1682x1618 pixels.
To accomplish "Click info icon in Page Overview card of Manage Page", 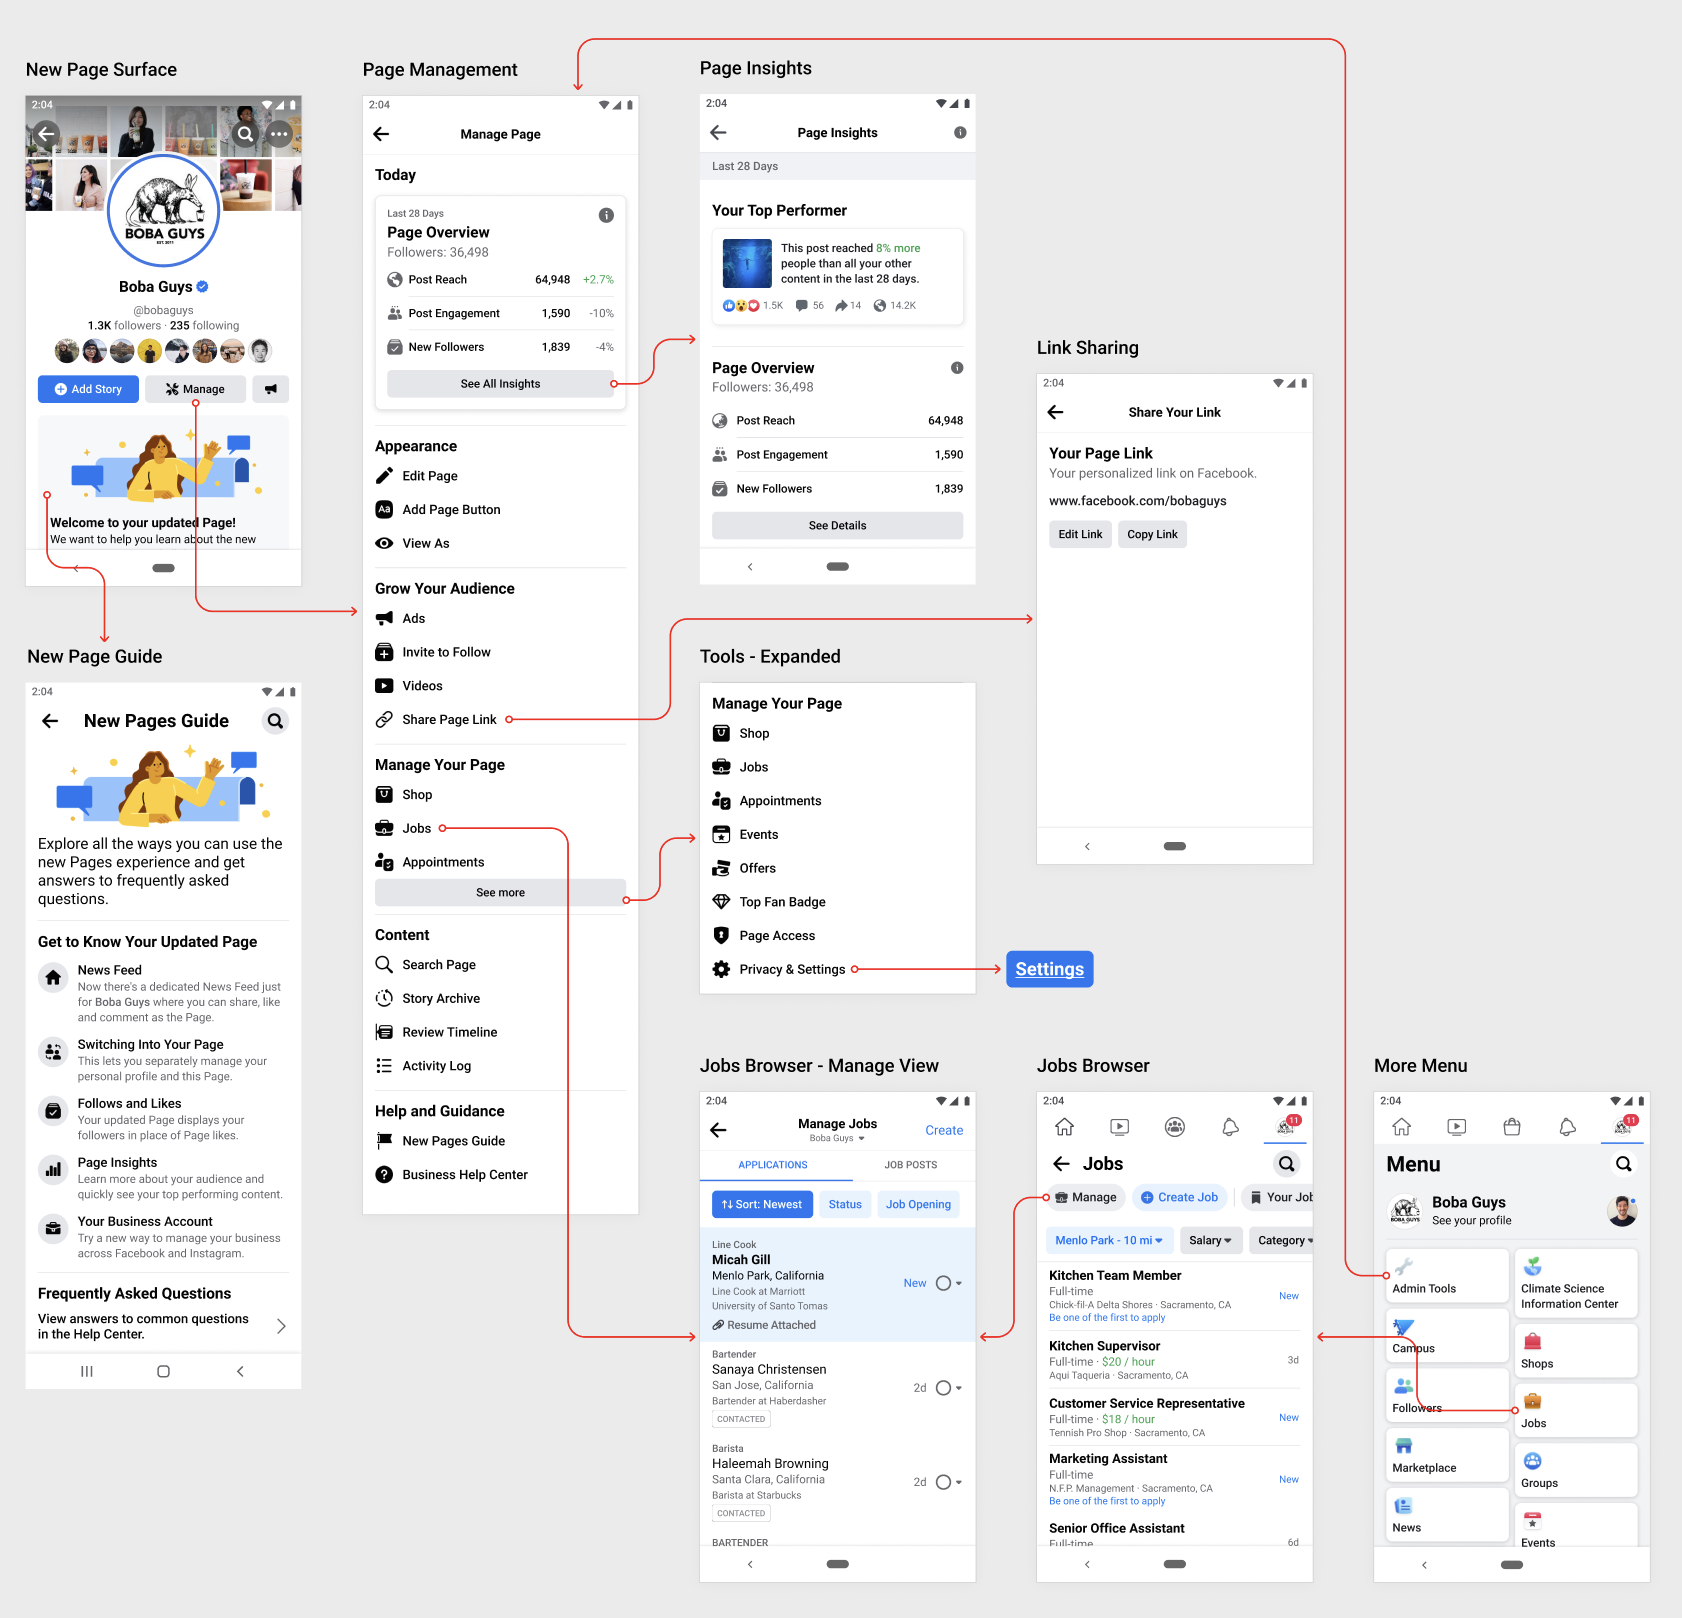I will click(606, 215).
